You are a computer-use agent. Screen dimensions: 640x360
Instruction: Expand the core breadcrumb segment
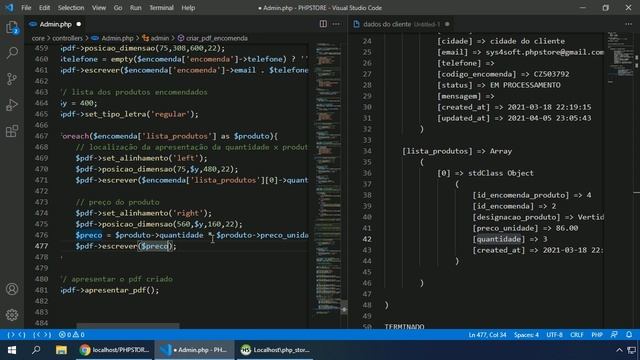(x=38, y=38)
